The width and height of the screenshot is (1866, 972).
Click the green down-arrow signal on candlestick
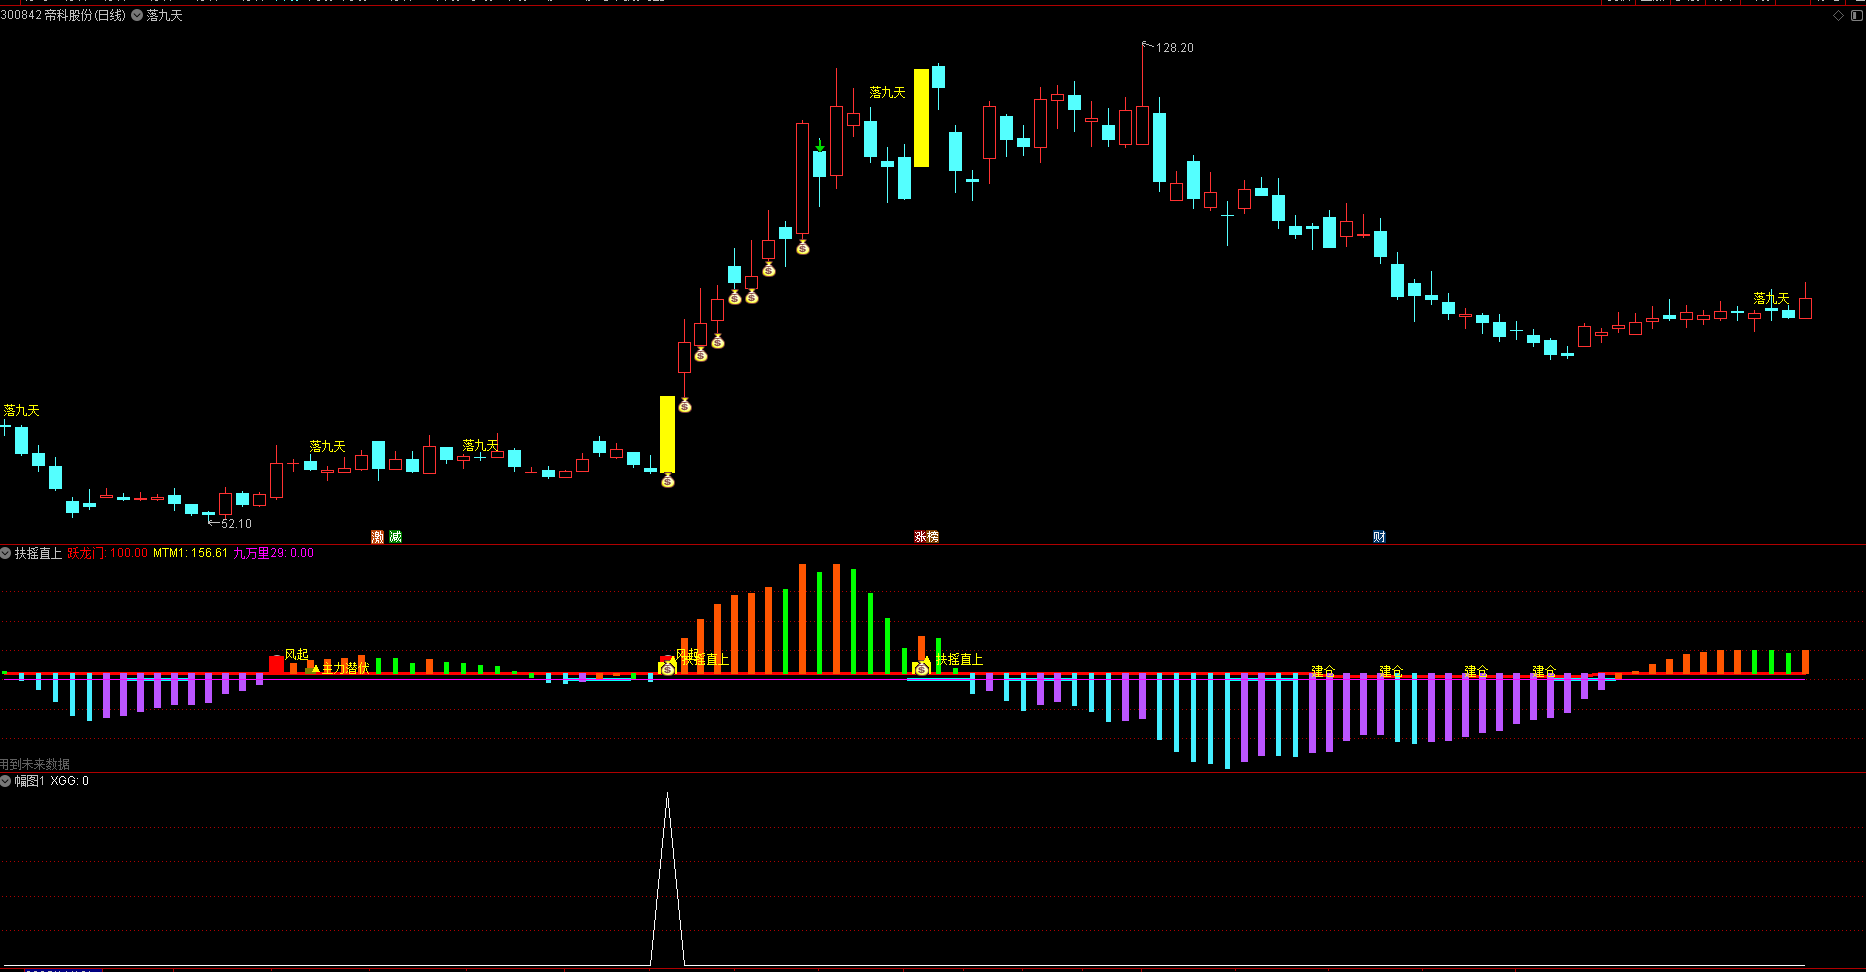820,146
